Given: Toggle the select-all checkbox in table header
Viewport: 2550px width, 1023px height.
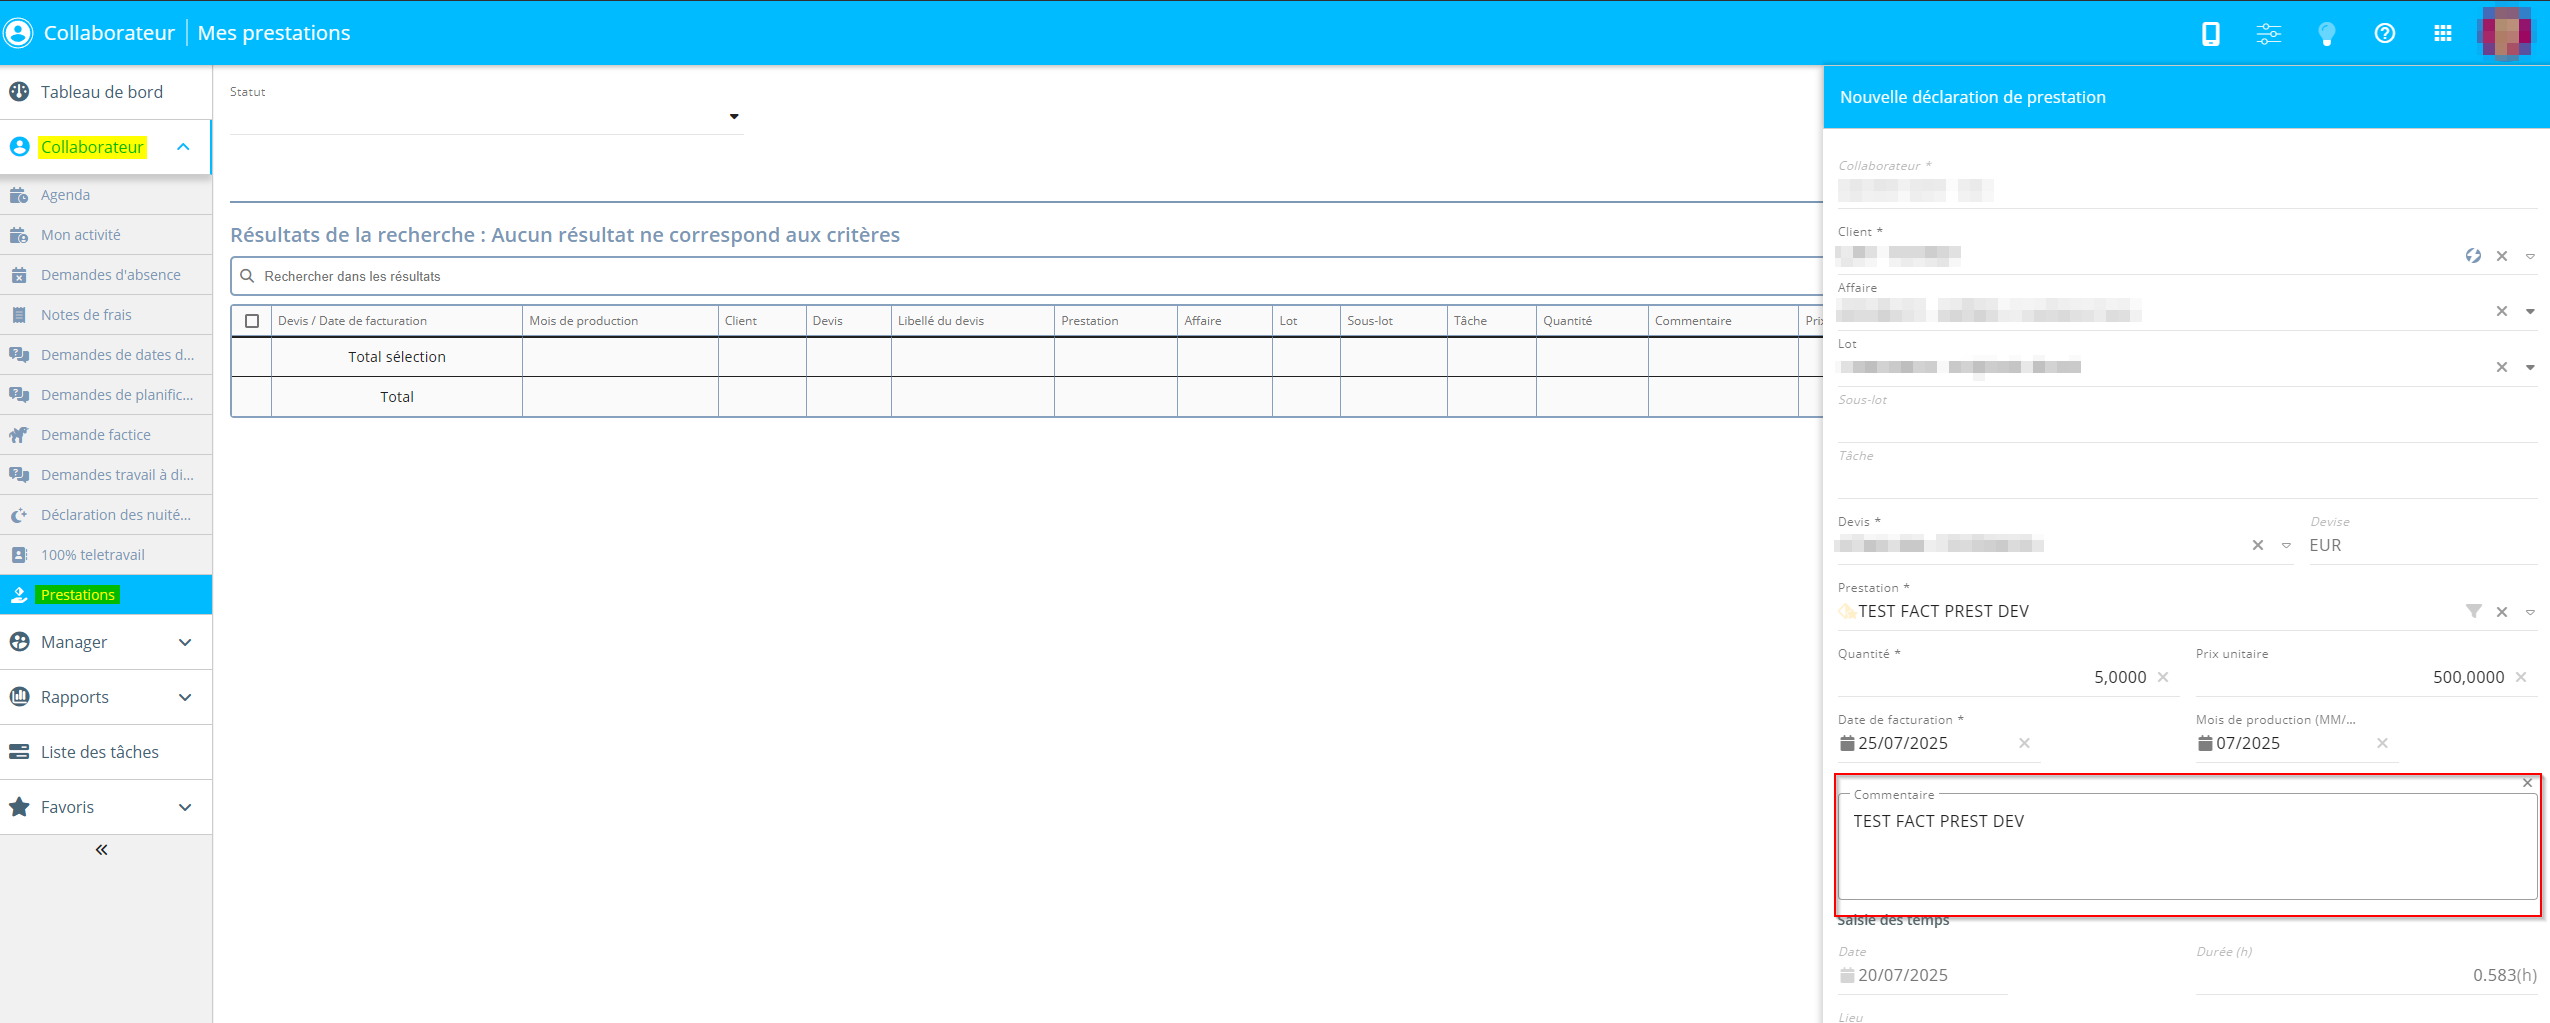Looking at the screenshot, I should click(252, 321).
